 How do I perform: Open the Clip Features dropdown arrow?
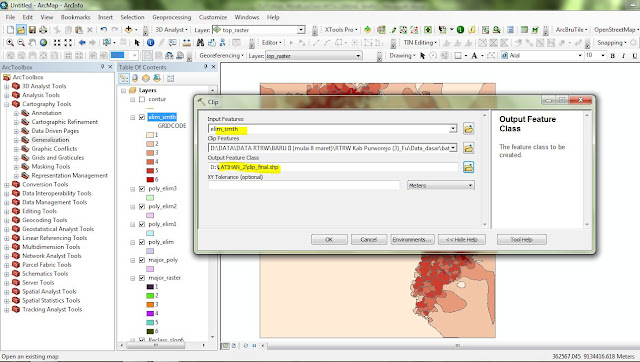pos(453,148)
